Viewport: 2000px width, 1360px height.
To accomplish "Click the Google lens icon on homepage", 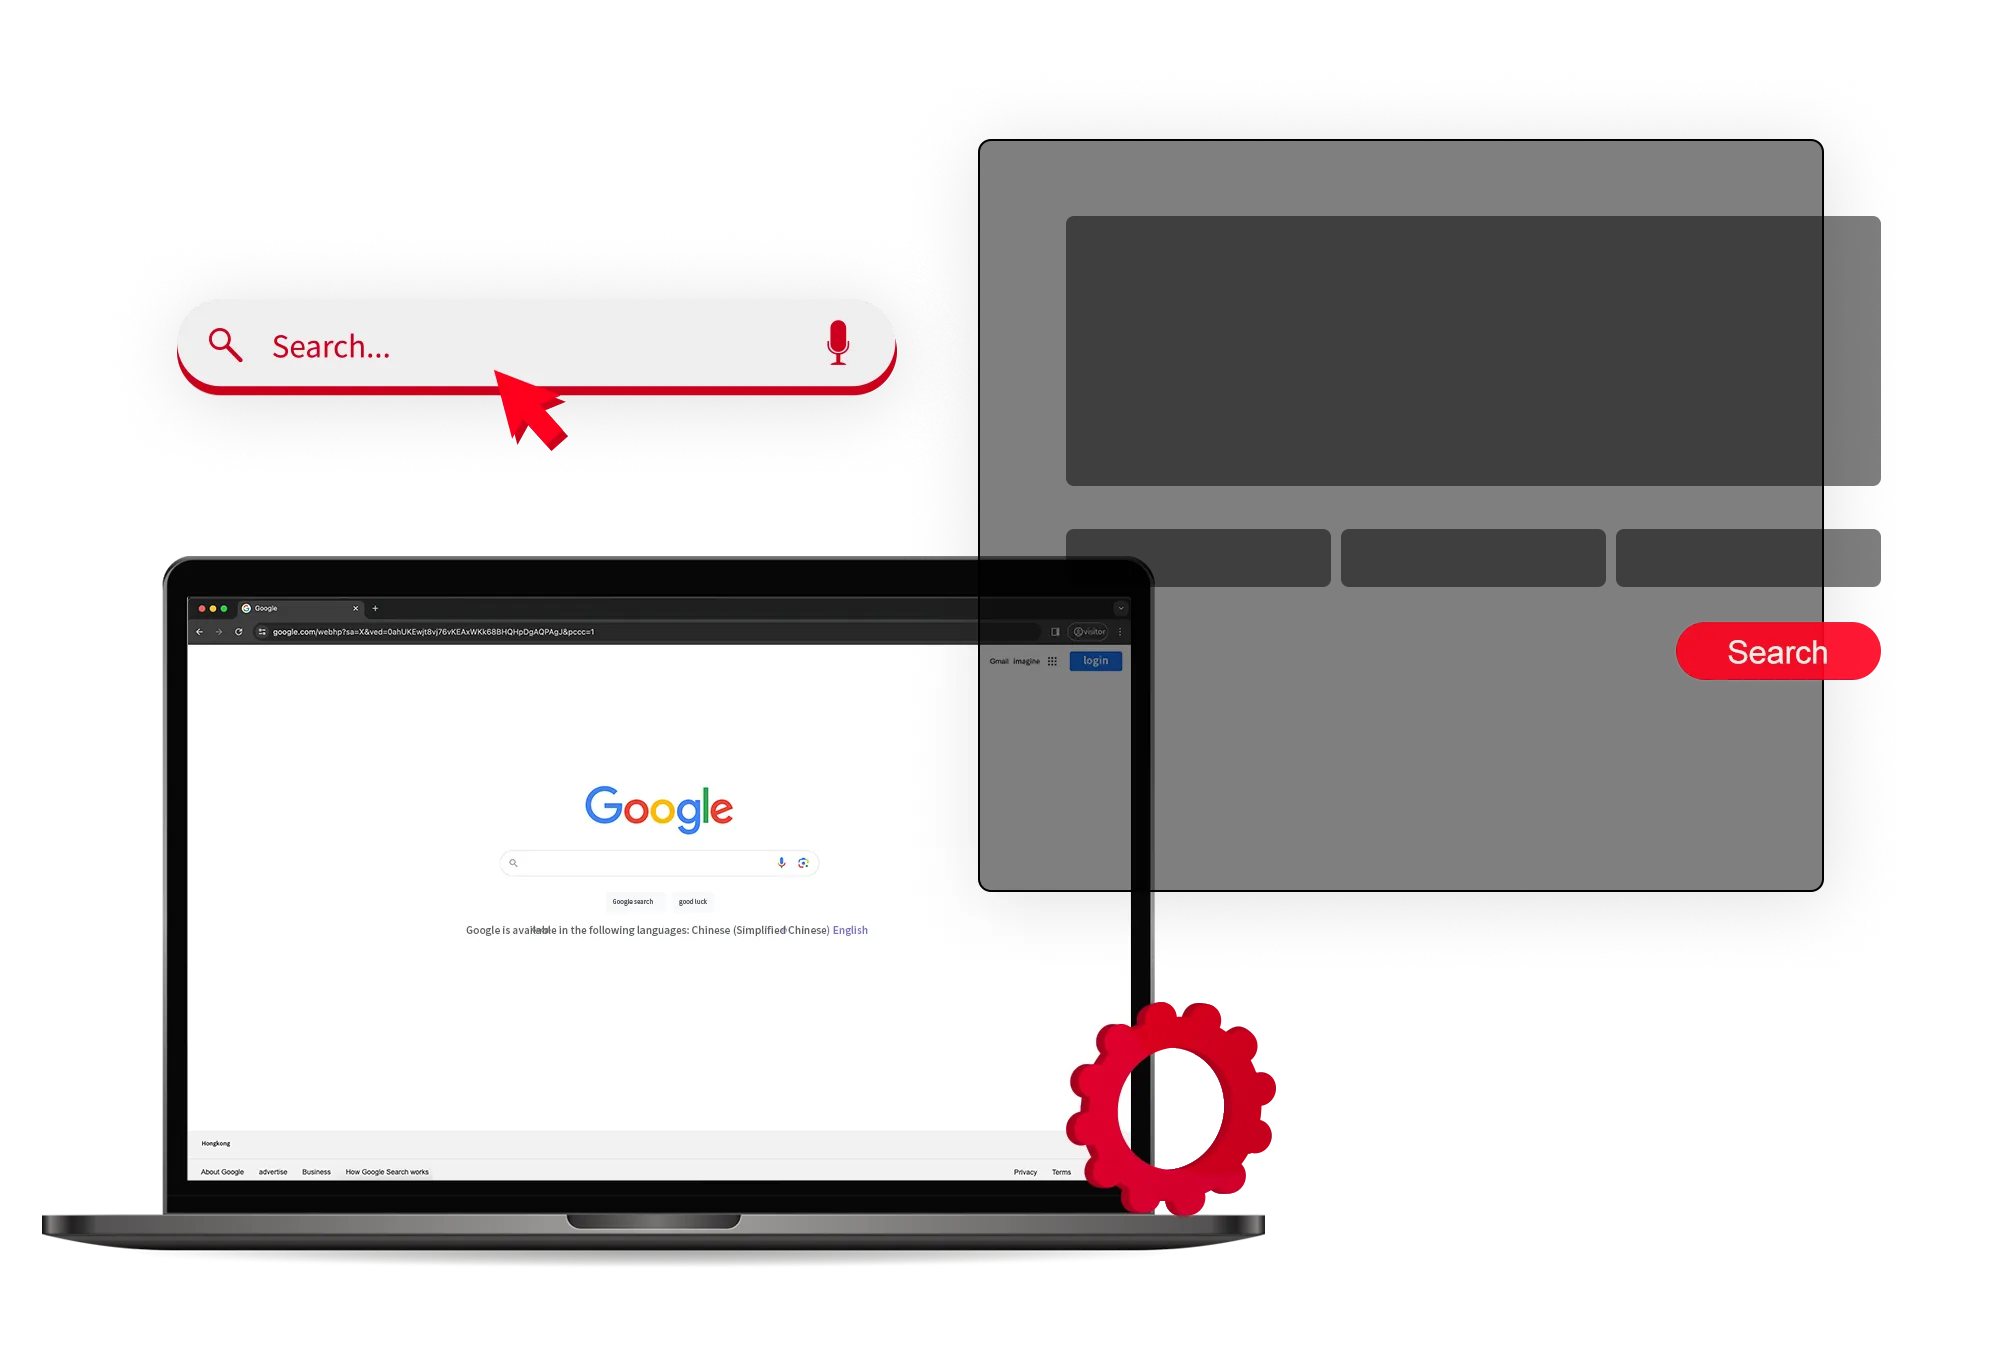I will click(x=803, y=864).
